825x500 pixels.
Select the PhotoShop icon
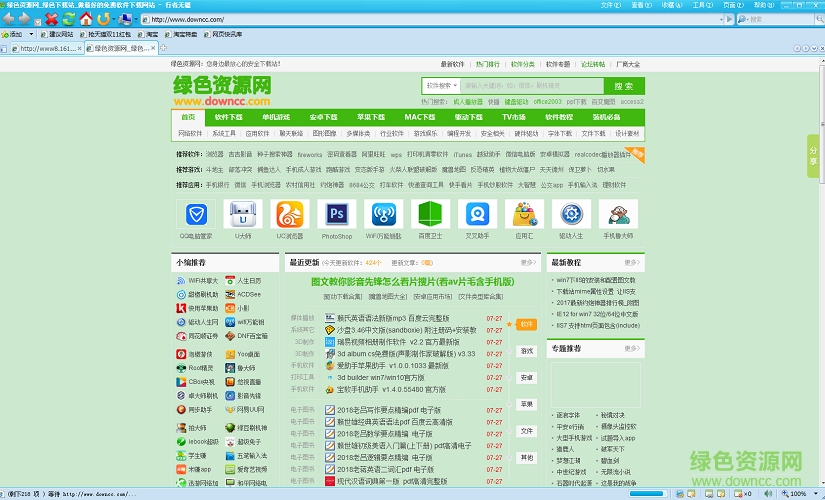(x=337, y=214)
